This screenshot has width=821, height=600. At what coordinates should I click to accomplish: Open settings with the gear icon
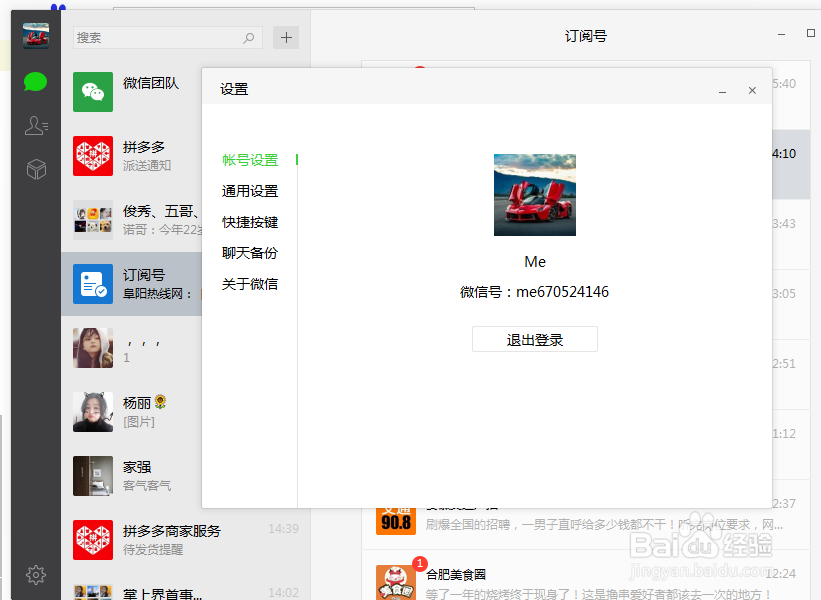click(x=35, y=575)
